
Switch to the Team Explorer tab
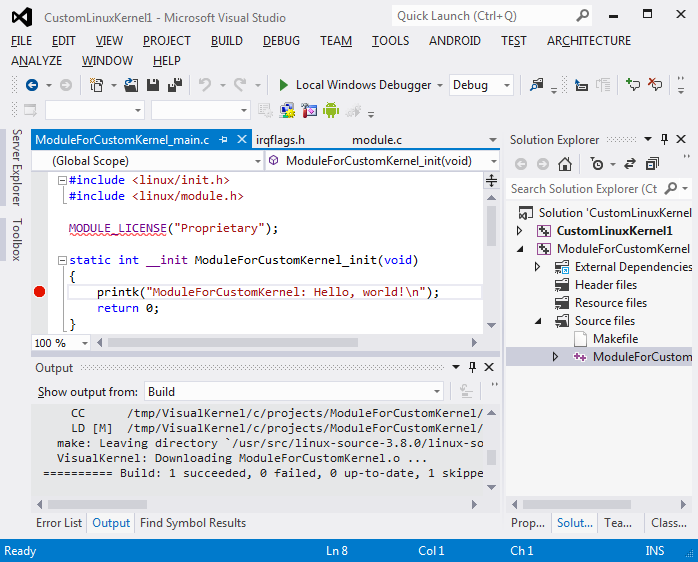618,522
